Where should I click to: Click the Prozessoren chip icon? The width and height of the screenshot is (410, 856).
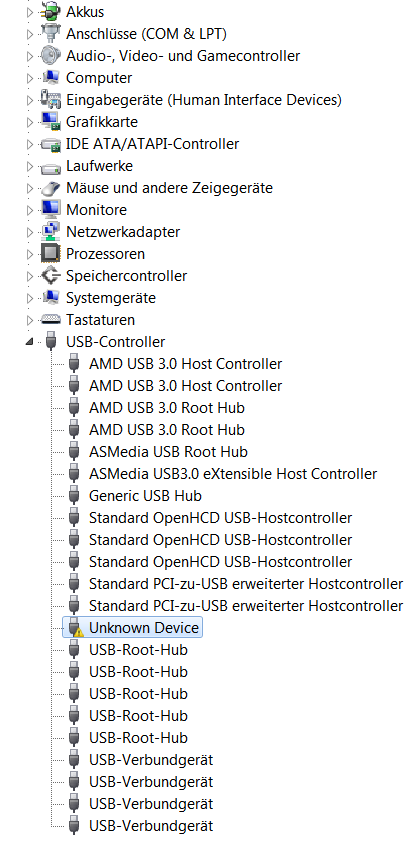click(x=50, y=253)
